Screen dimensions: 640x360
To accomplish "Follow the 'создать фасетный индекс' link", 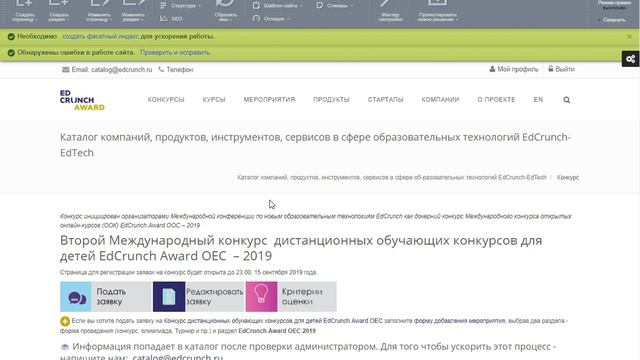I will pos(100,36).
